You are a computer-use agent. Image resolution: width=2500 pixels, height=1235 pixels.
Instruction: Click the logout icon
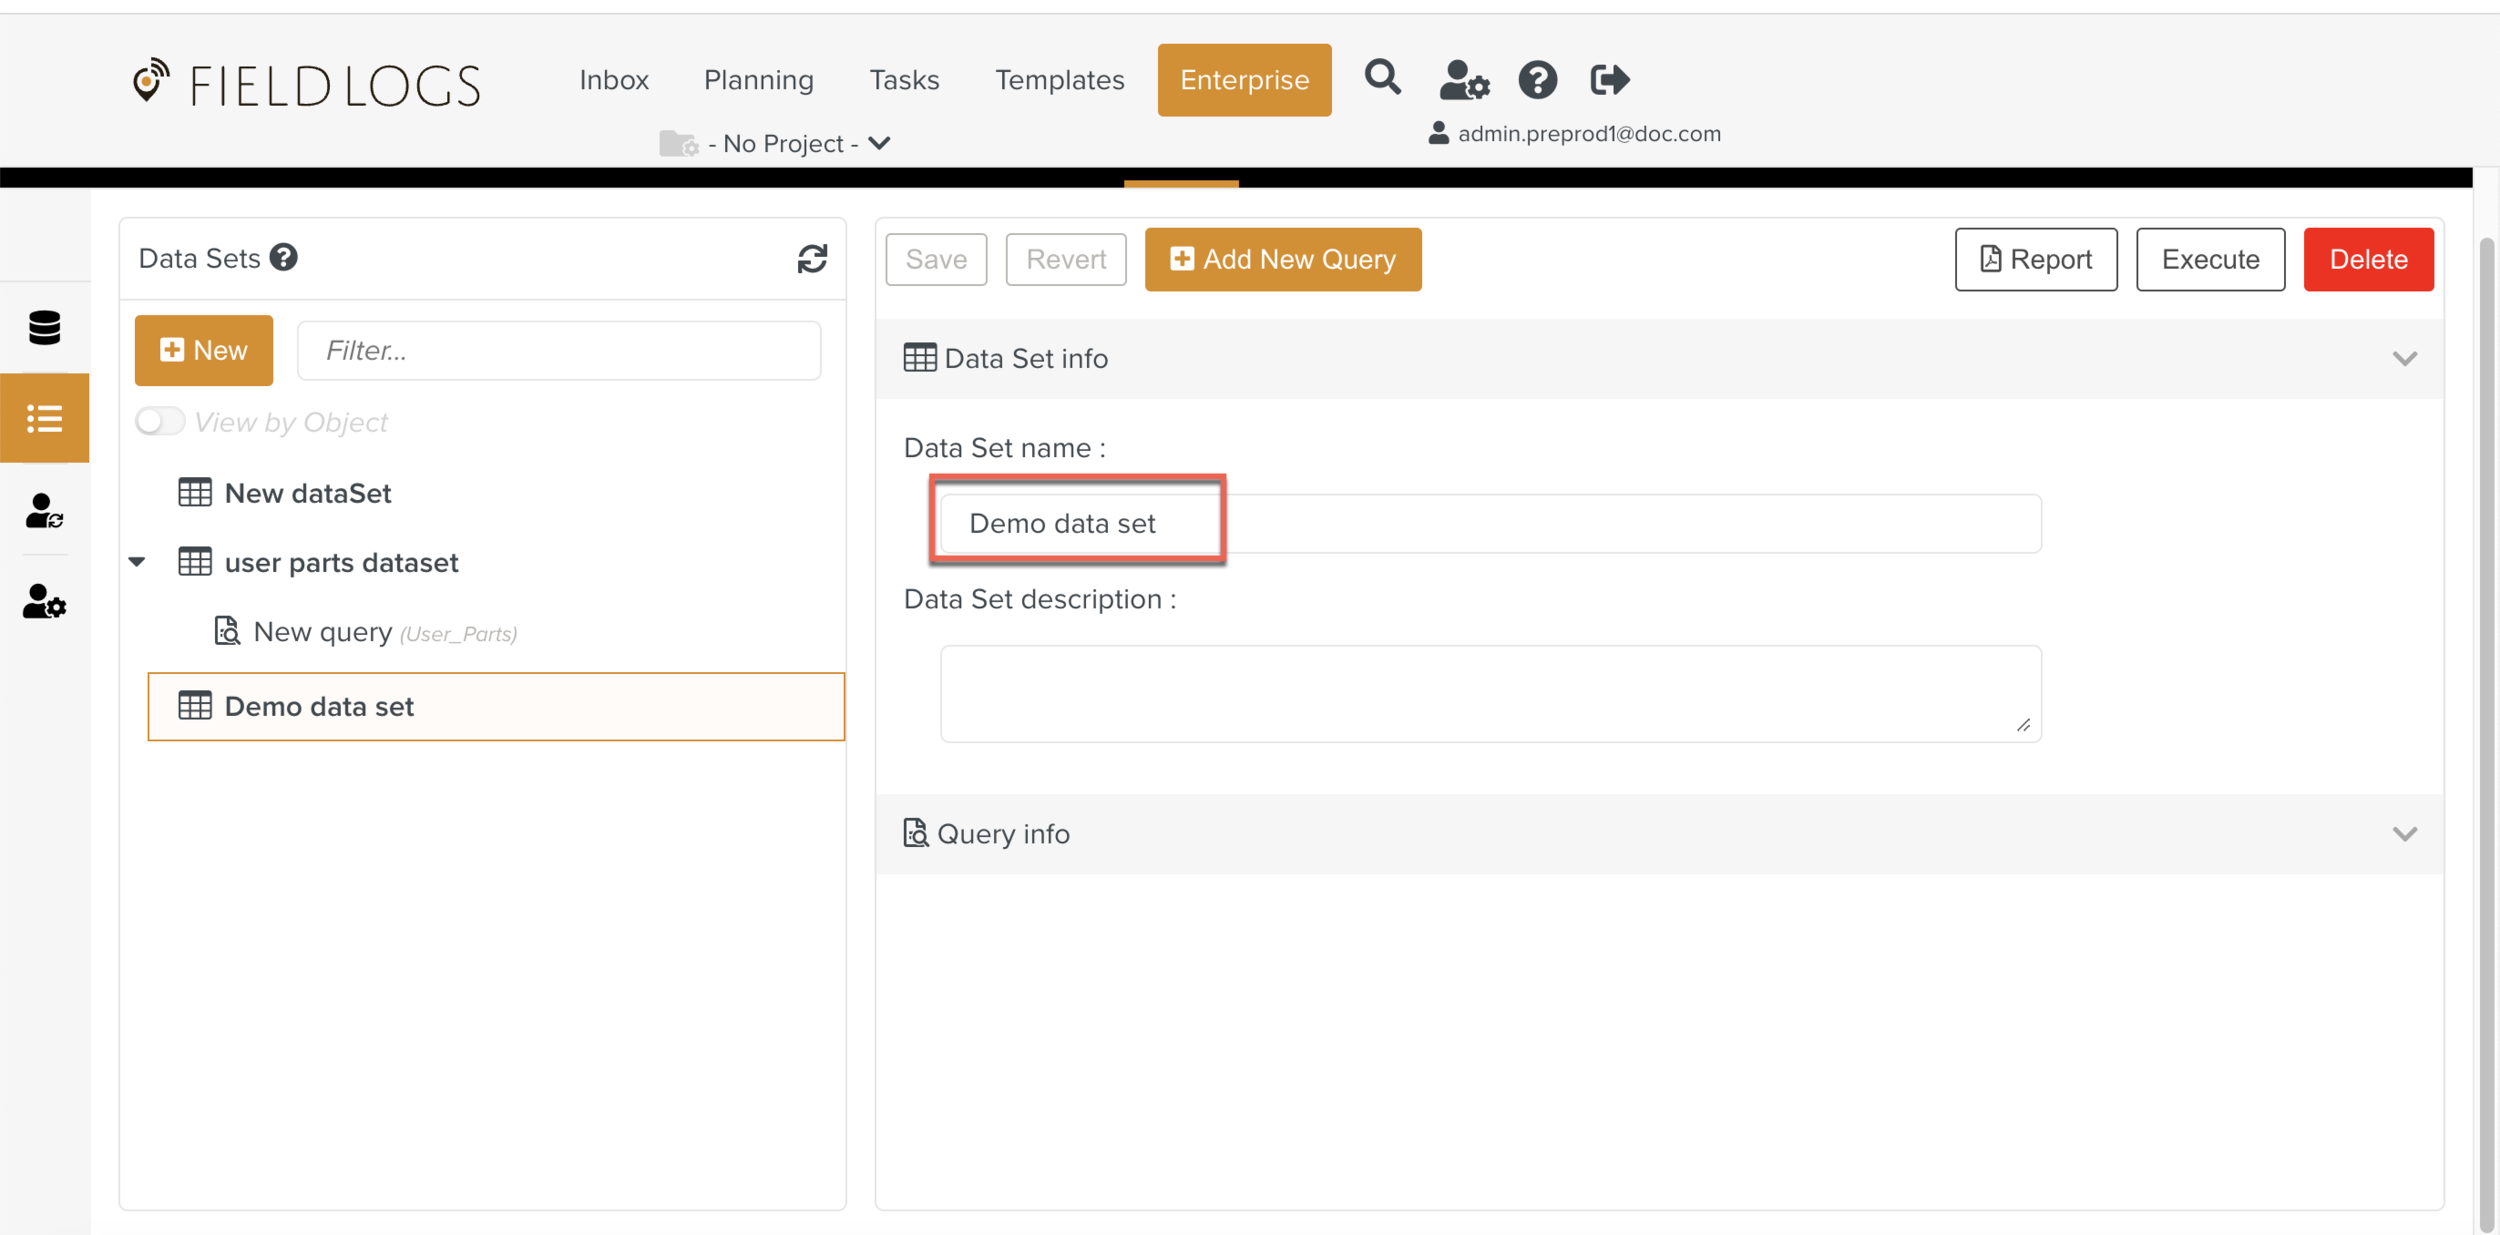1609,80
